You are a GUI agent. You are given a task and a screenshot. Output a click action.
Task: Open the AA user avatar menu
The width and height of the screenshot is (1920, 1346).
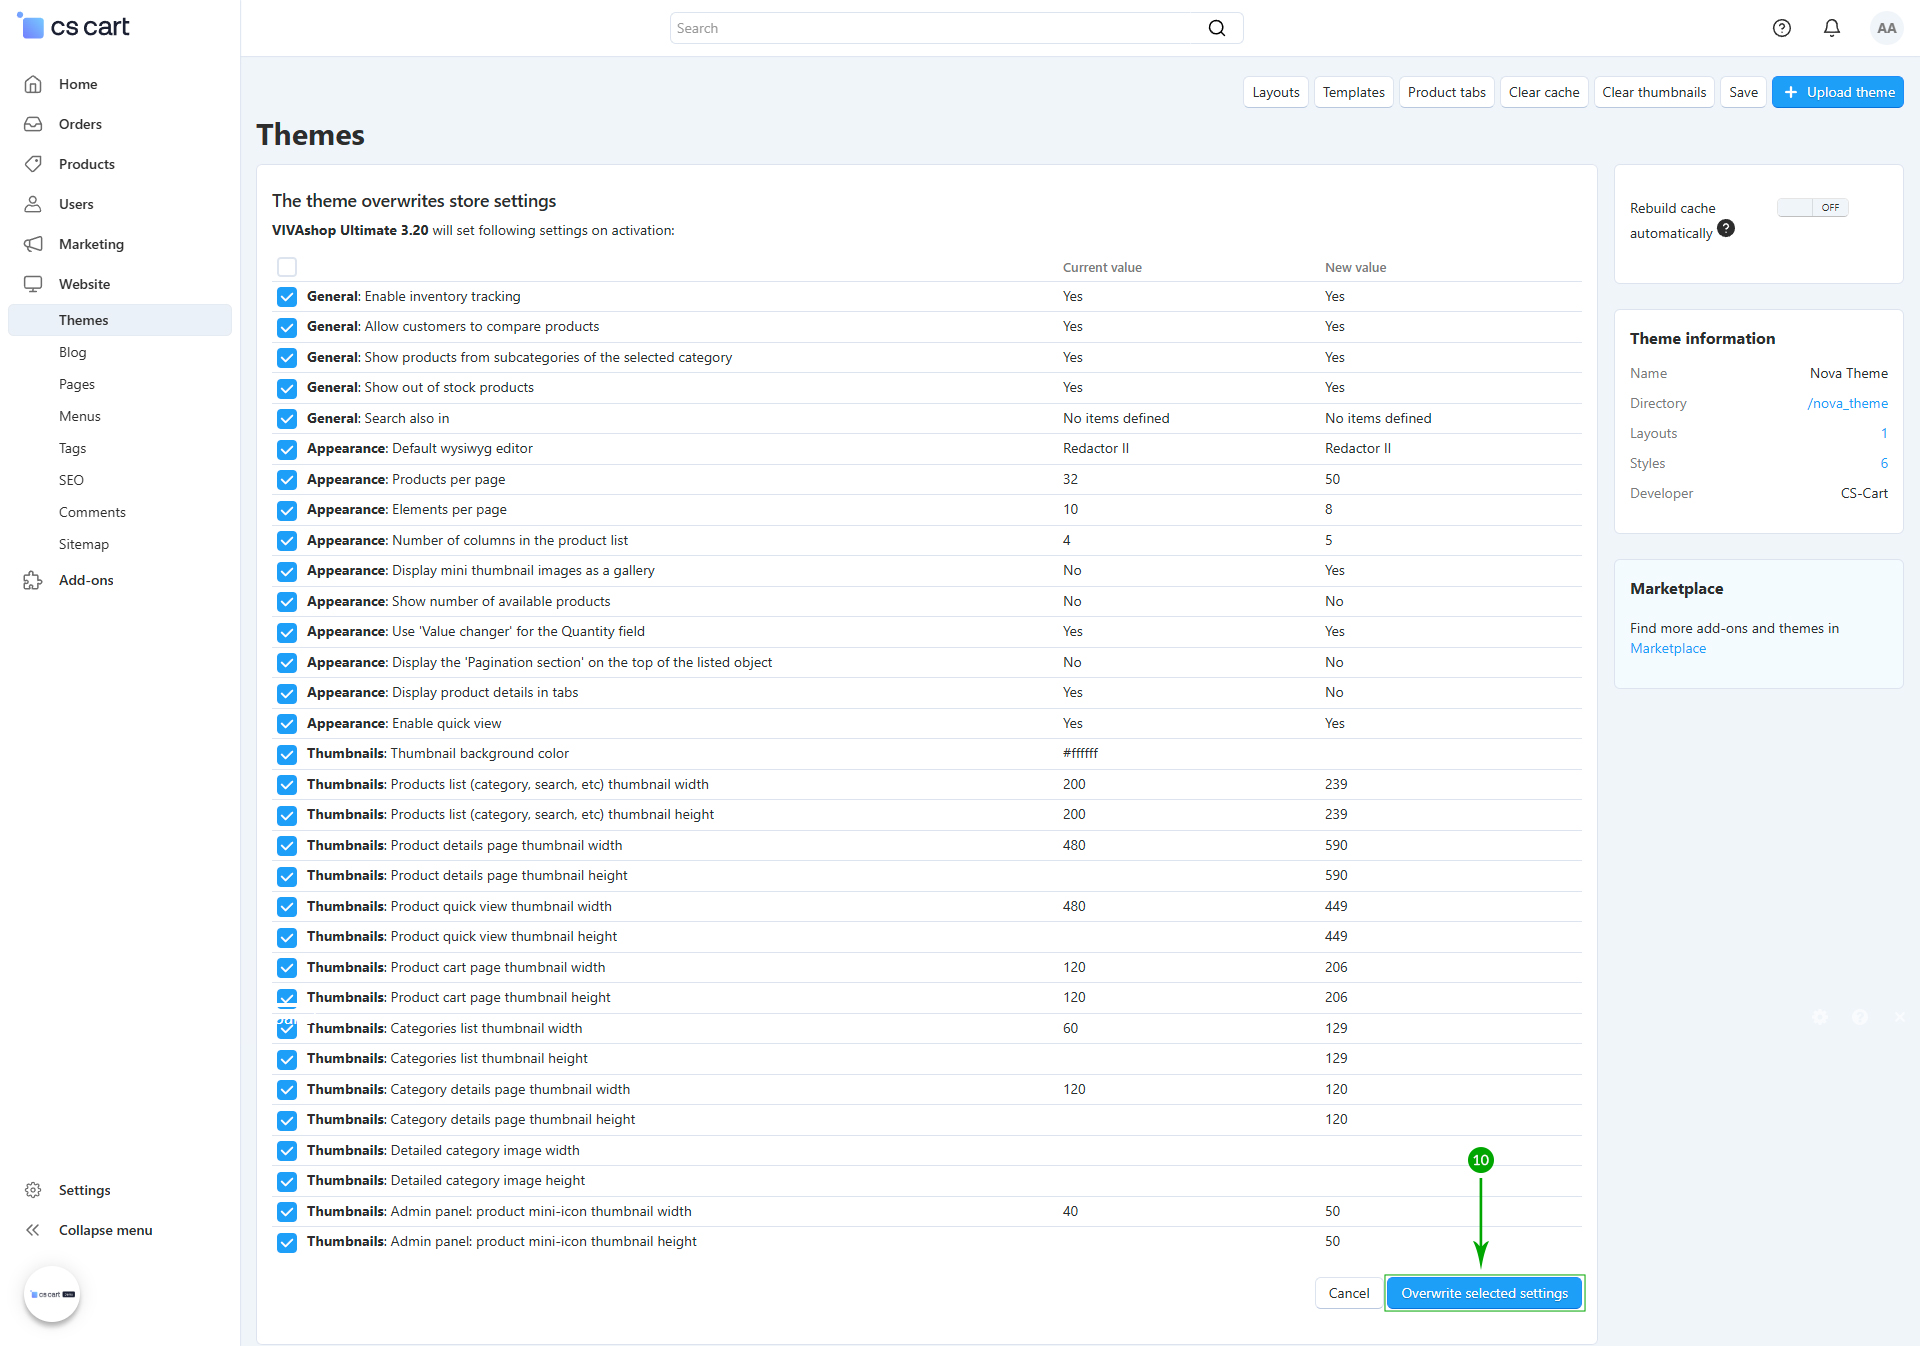point(1886,28)
